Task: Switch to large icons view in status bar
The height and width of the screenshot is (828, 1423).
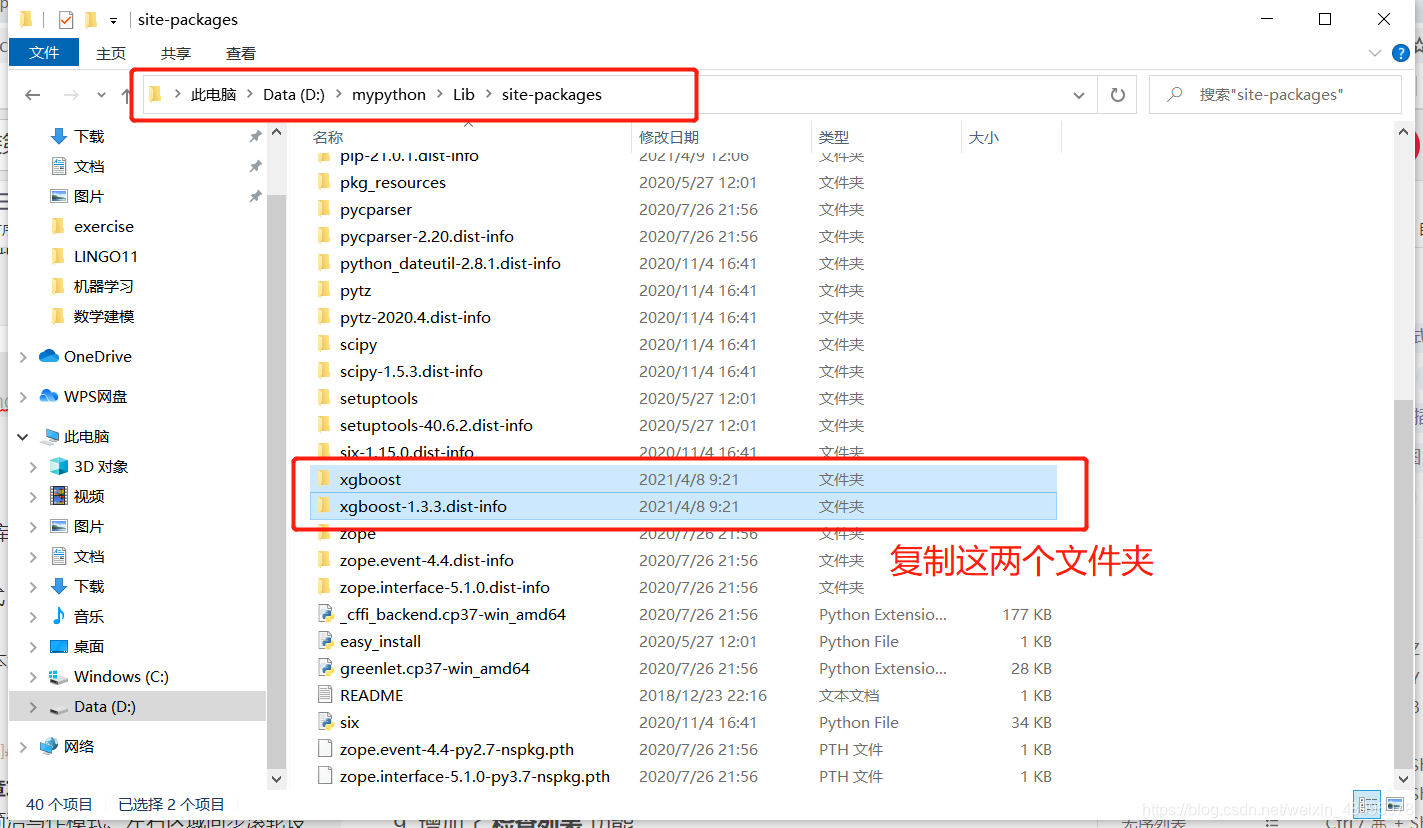Action: [1393, 804]
